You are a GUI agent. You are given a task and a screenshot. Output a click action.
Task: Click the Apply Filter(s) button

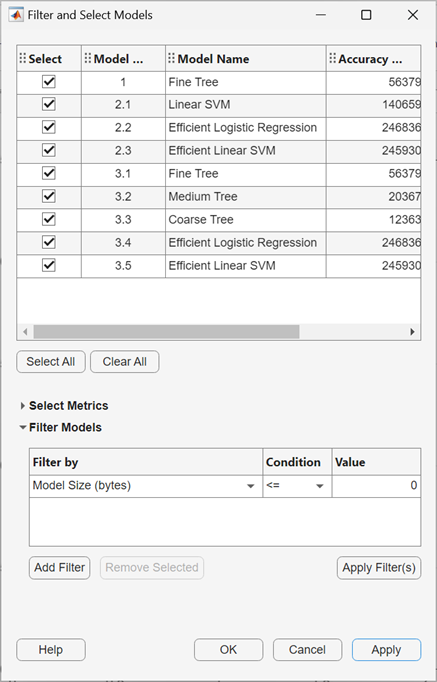click(379, 568)
